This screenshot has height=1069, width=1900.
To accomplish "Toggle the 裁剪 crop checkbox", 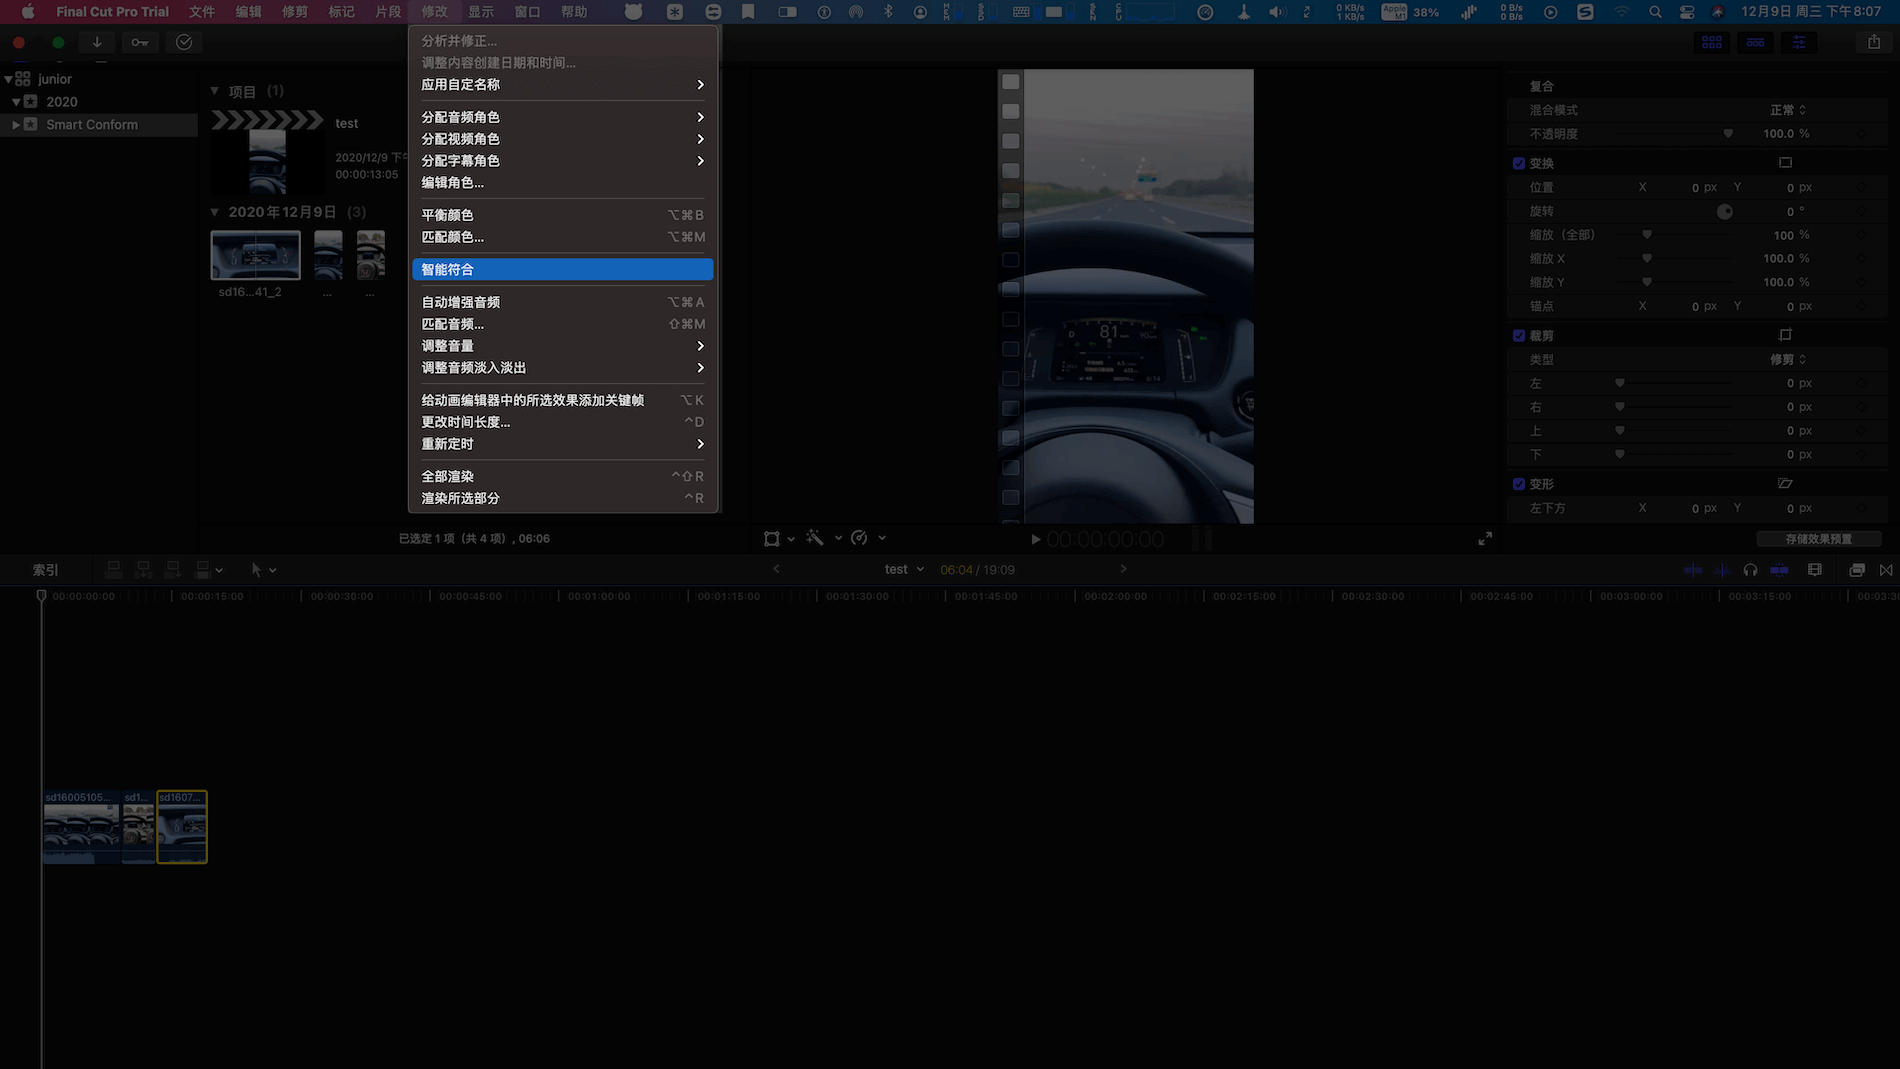I will 1519,336.
